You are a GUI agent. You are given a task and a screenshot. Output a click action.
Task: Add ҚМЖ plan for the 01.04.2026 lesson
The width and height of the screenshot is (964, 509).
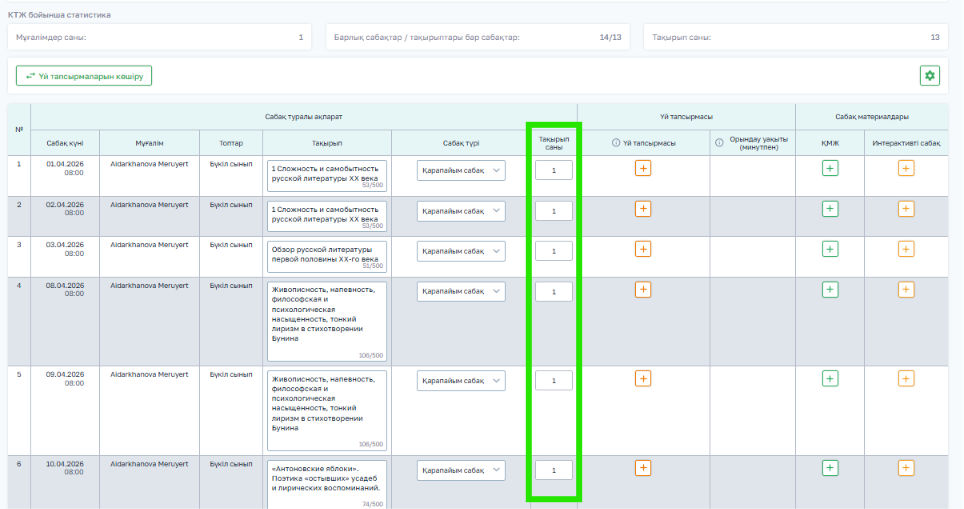point(830,168)
